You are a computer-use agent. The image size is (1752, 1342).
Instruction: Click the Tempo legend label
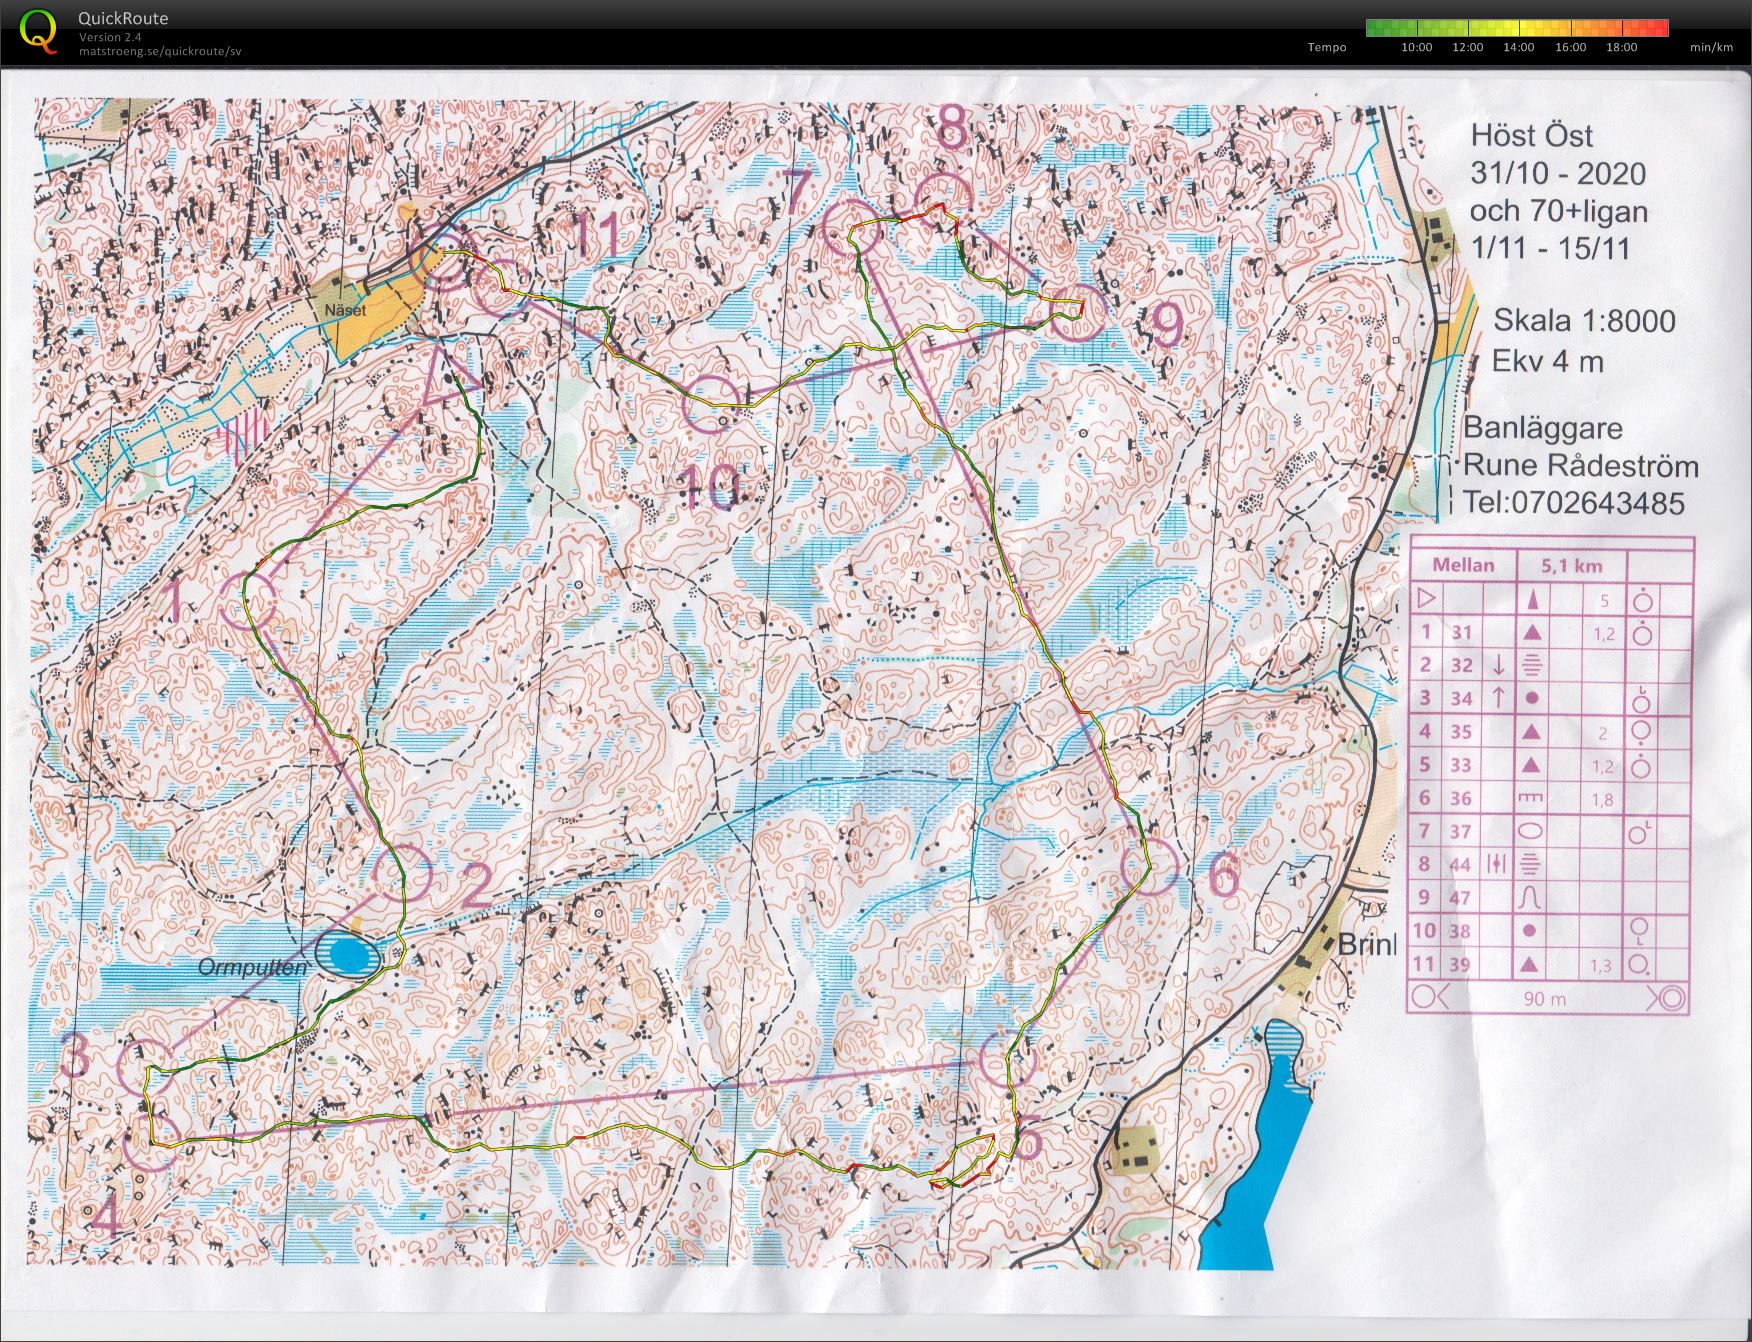[1327, 47]
